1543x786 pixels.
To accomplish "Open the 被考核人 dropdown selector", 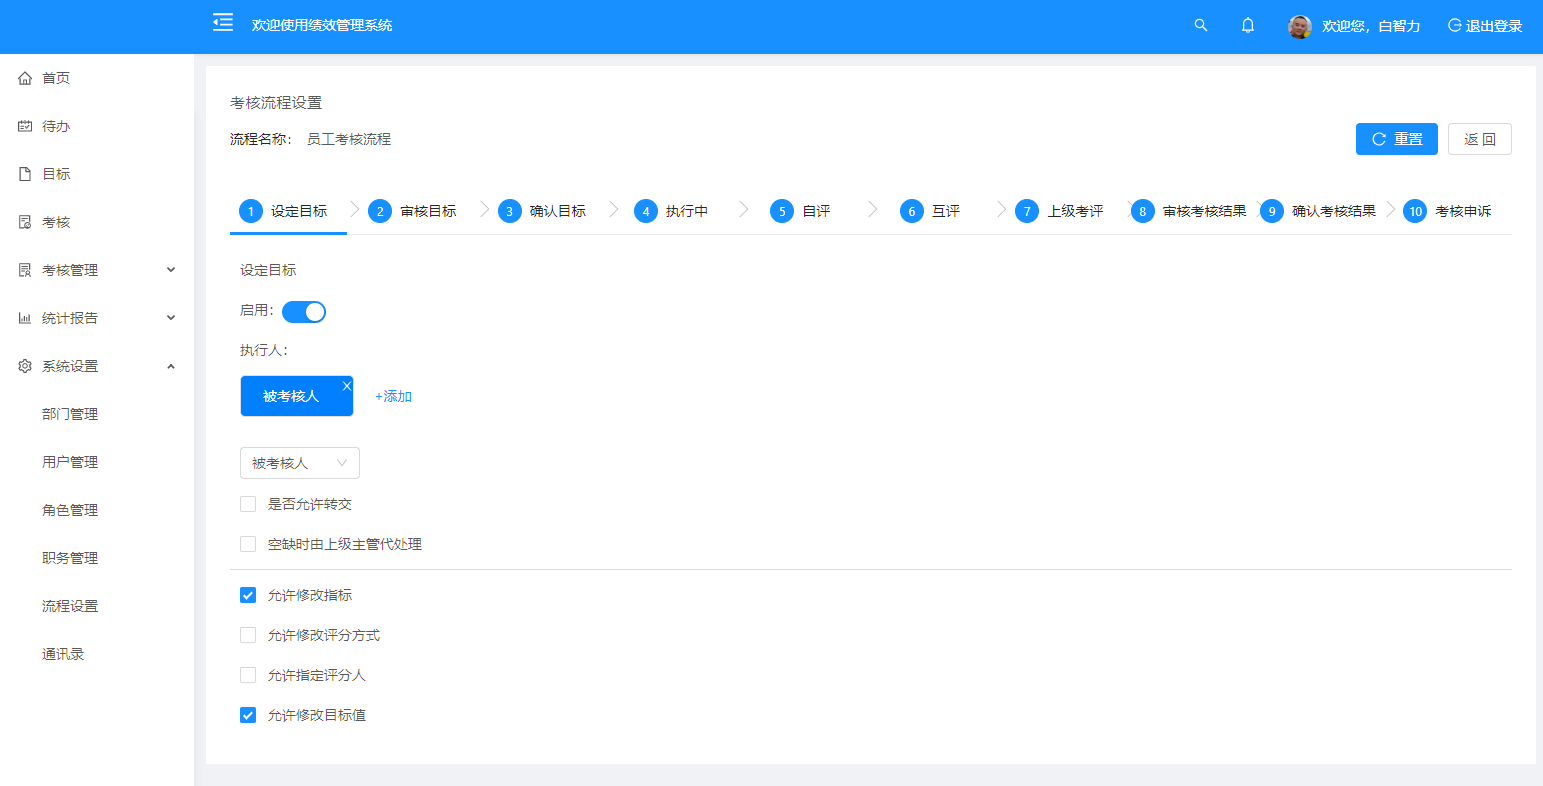I will tap(300, 463).
